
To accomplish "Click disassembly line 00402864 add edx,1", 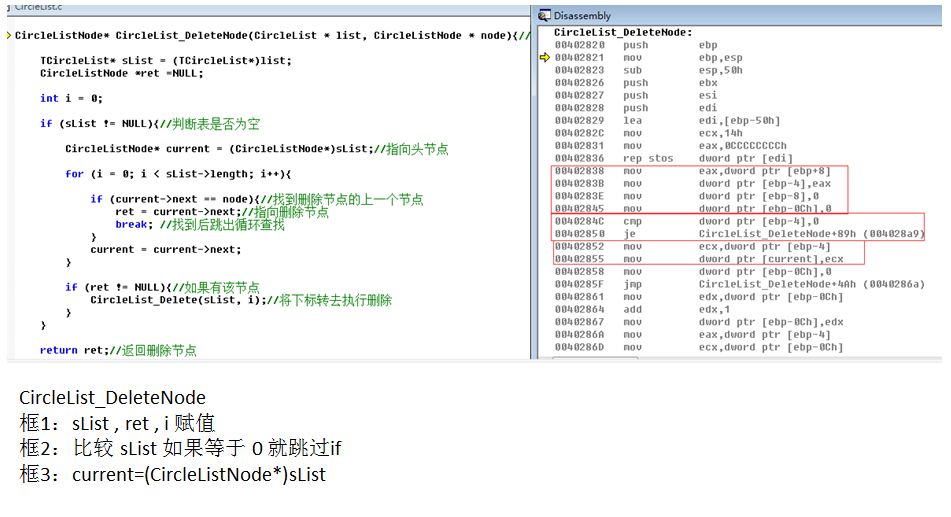I will (642, 309).
